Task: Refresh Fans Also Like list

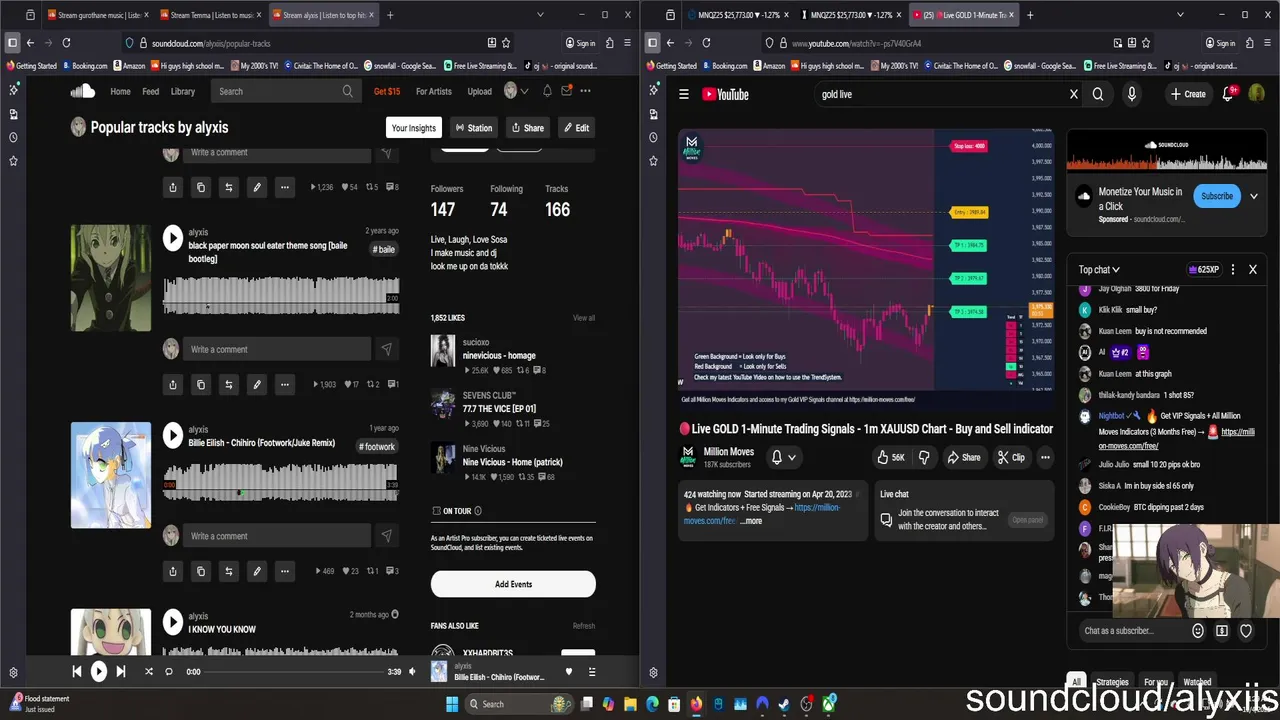Action: 584,626
